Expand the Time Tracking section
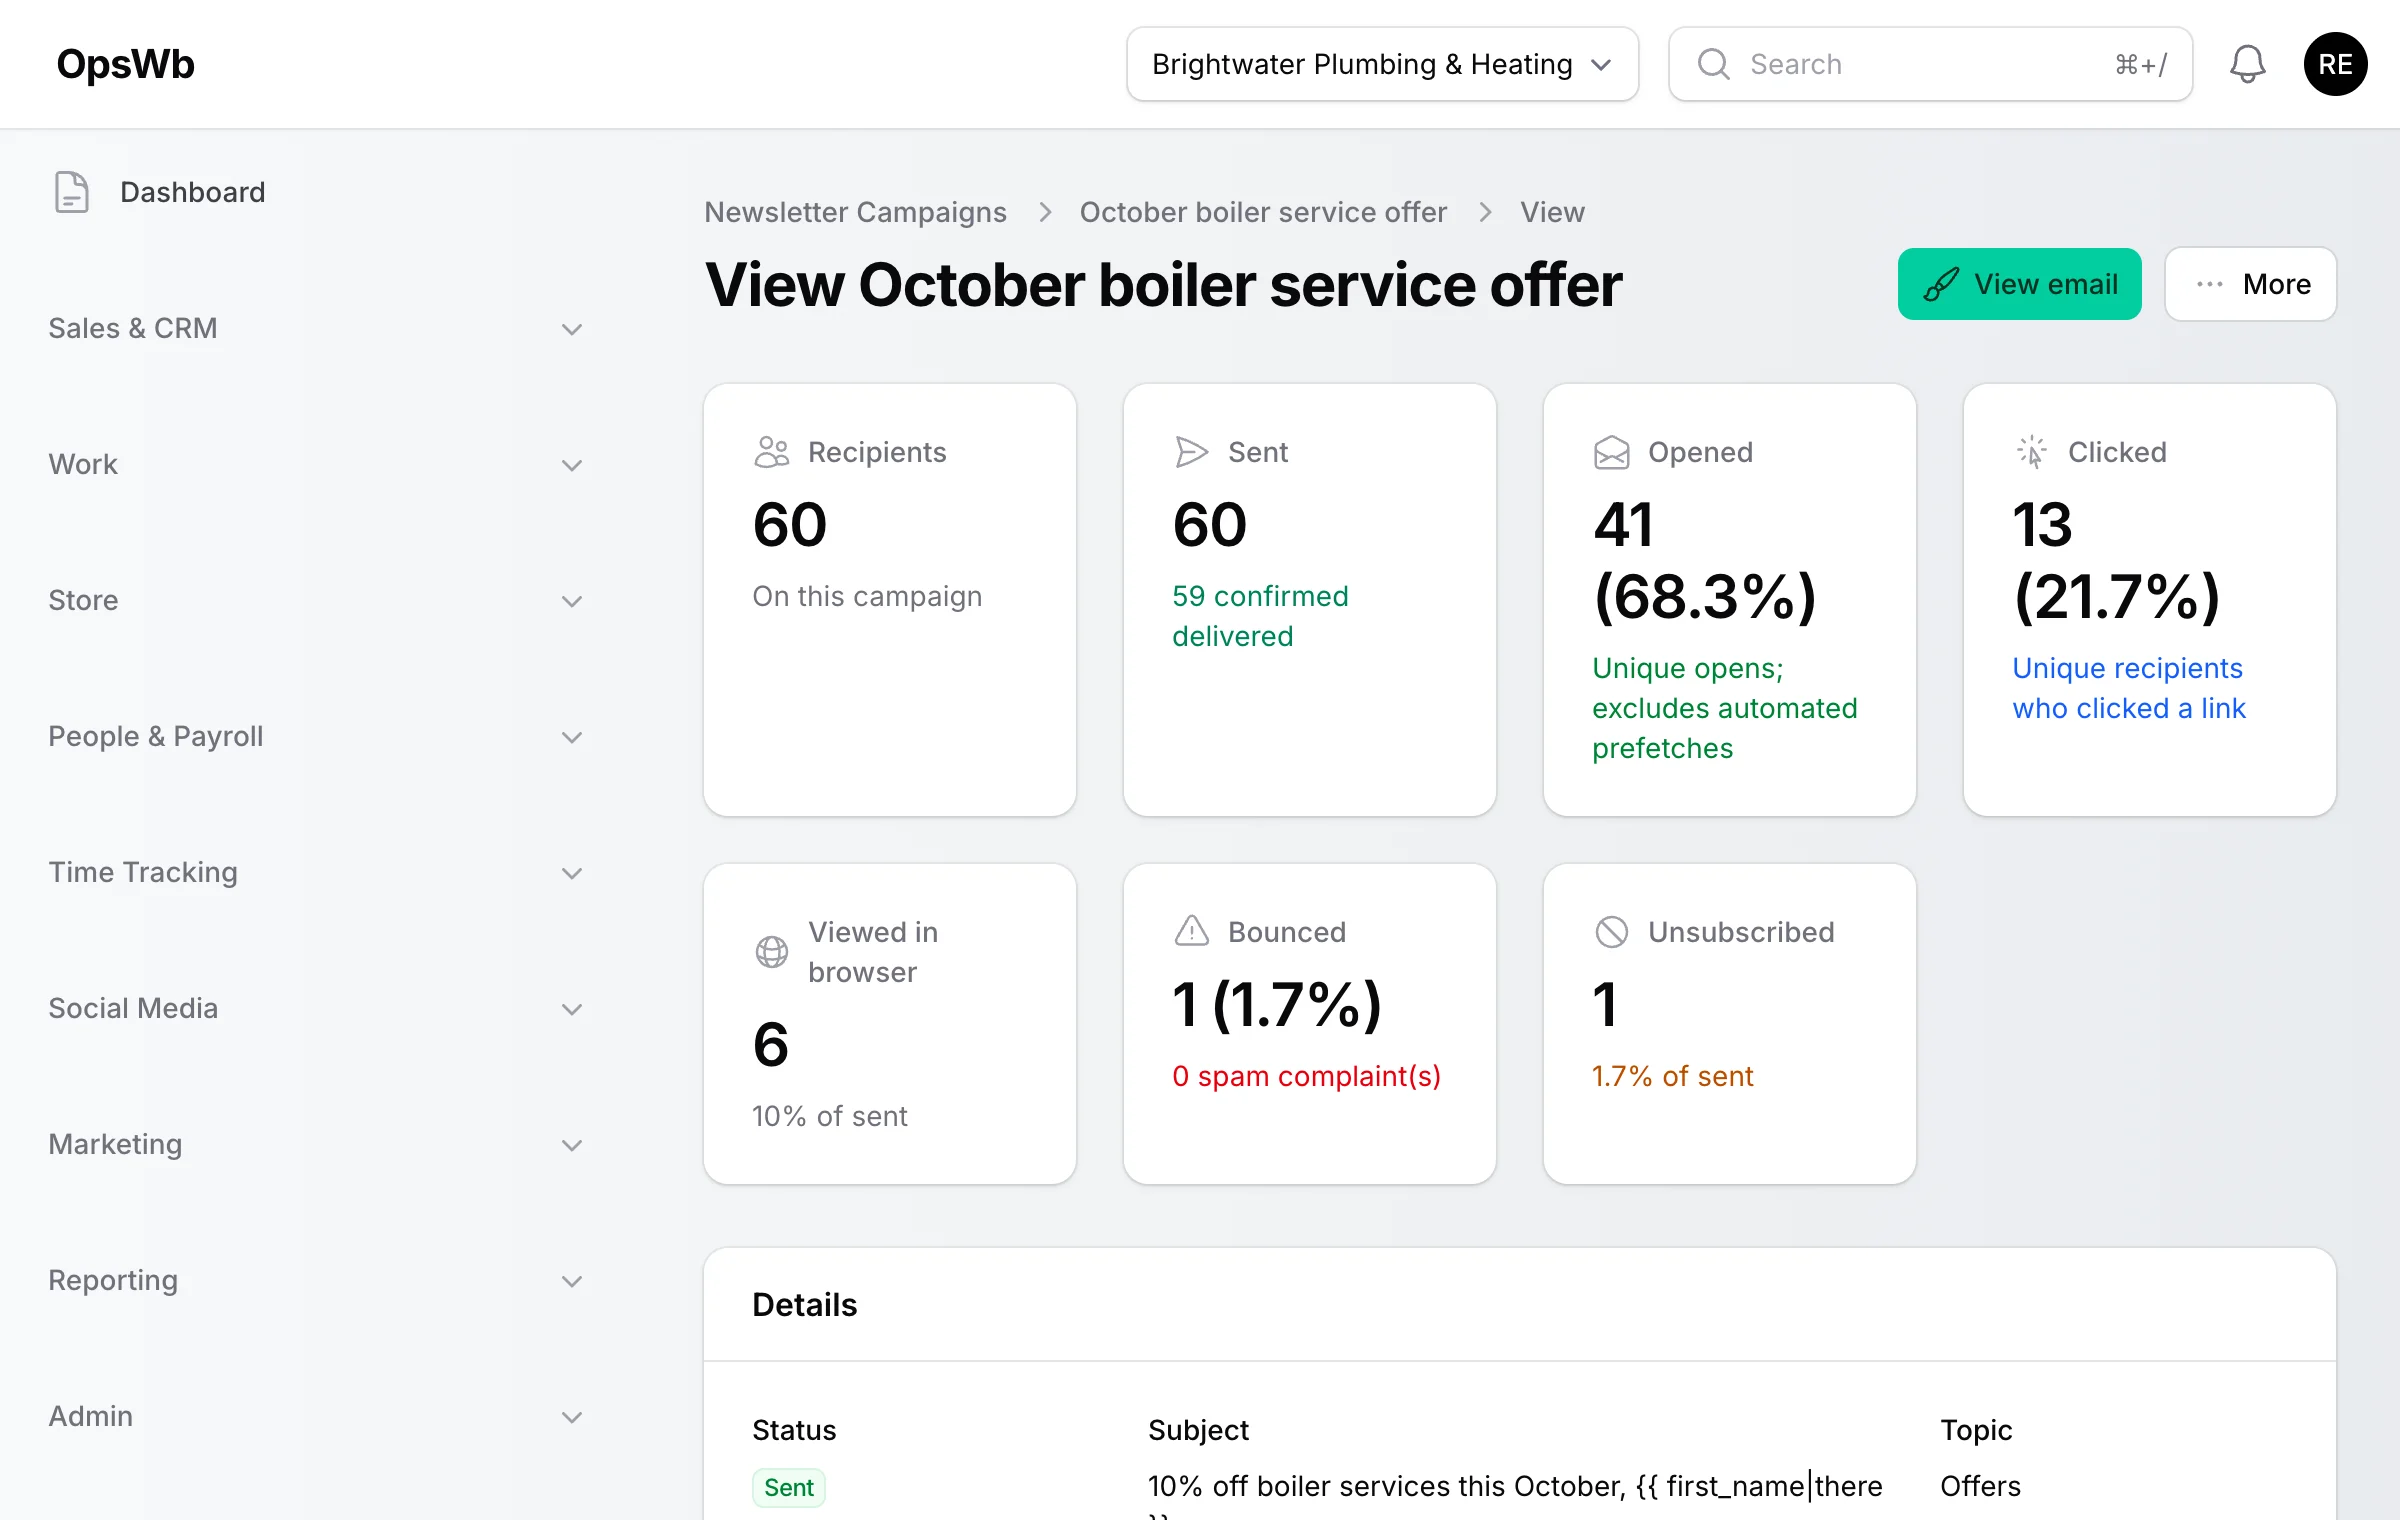Screen dimensions: 2400x1520 [x=316, y=872]
